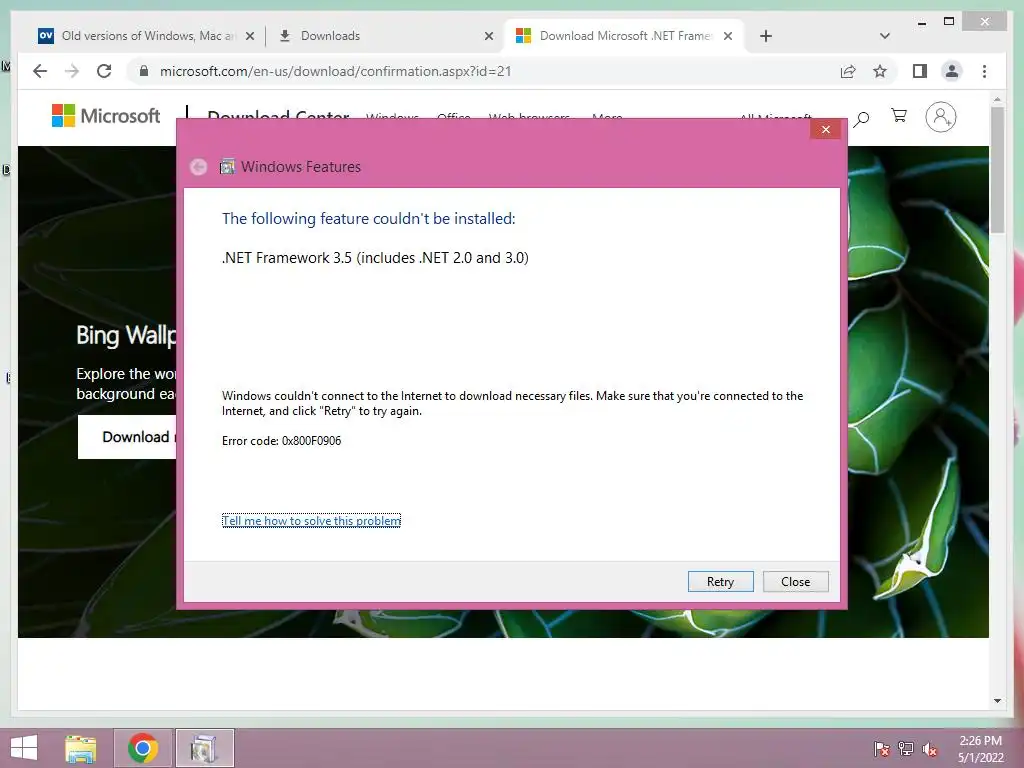This screenshot has width=1024, height=768.
Task: Open Chrome tab search chevron
Action: coord(885,36)
